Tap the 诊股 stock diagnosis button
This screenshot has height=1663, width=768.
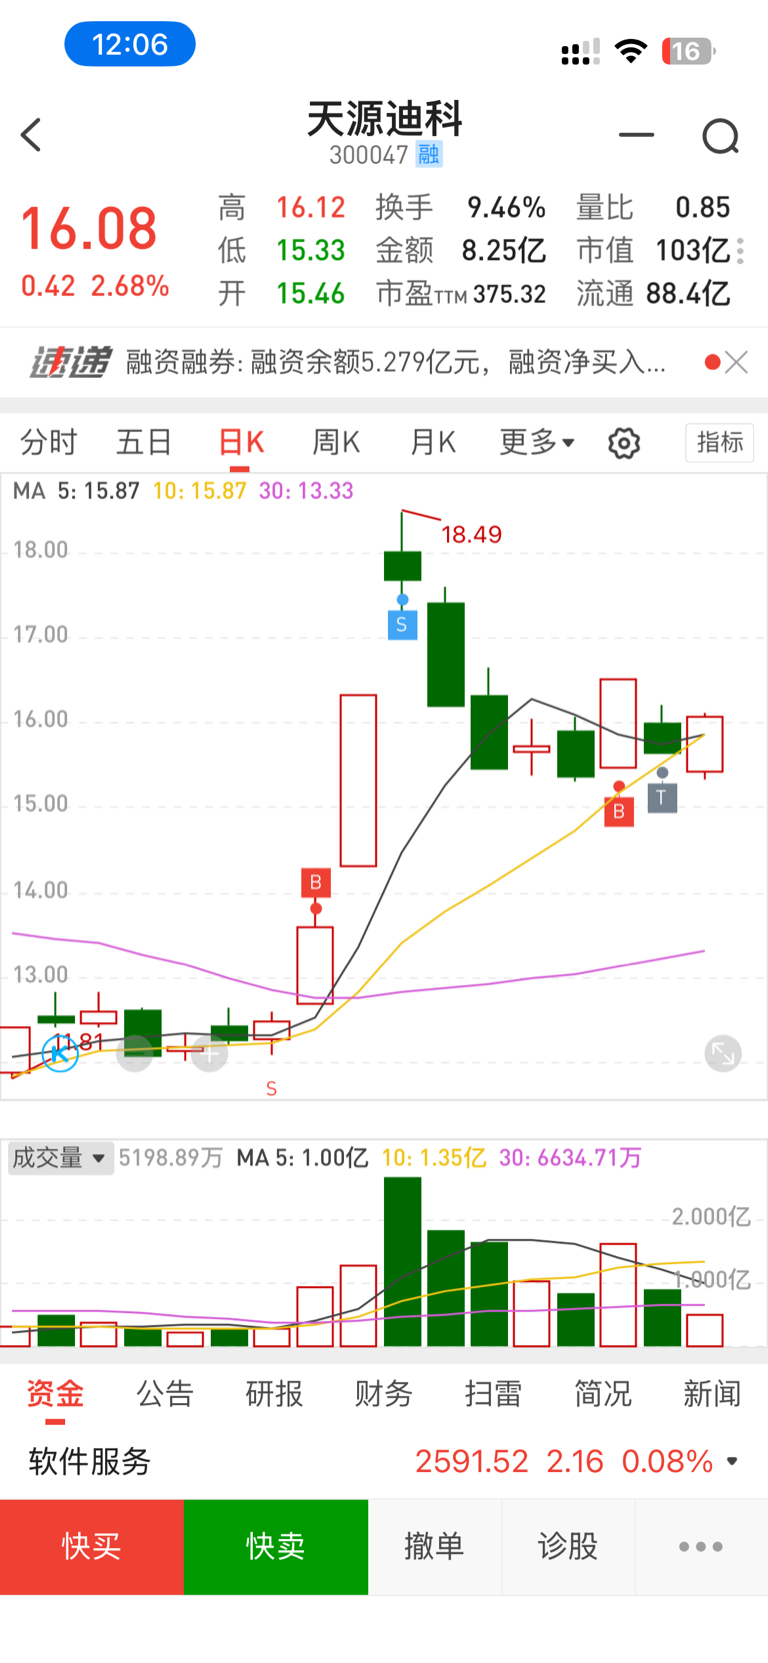(568, 1547)
